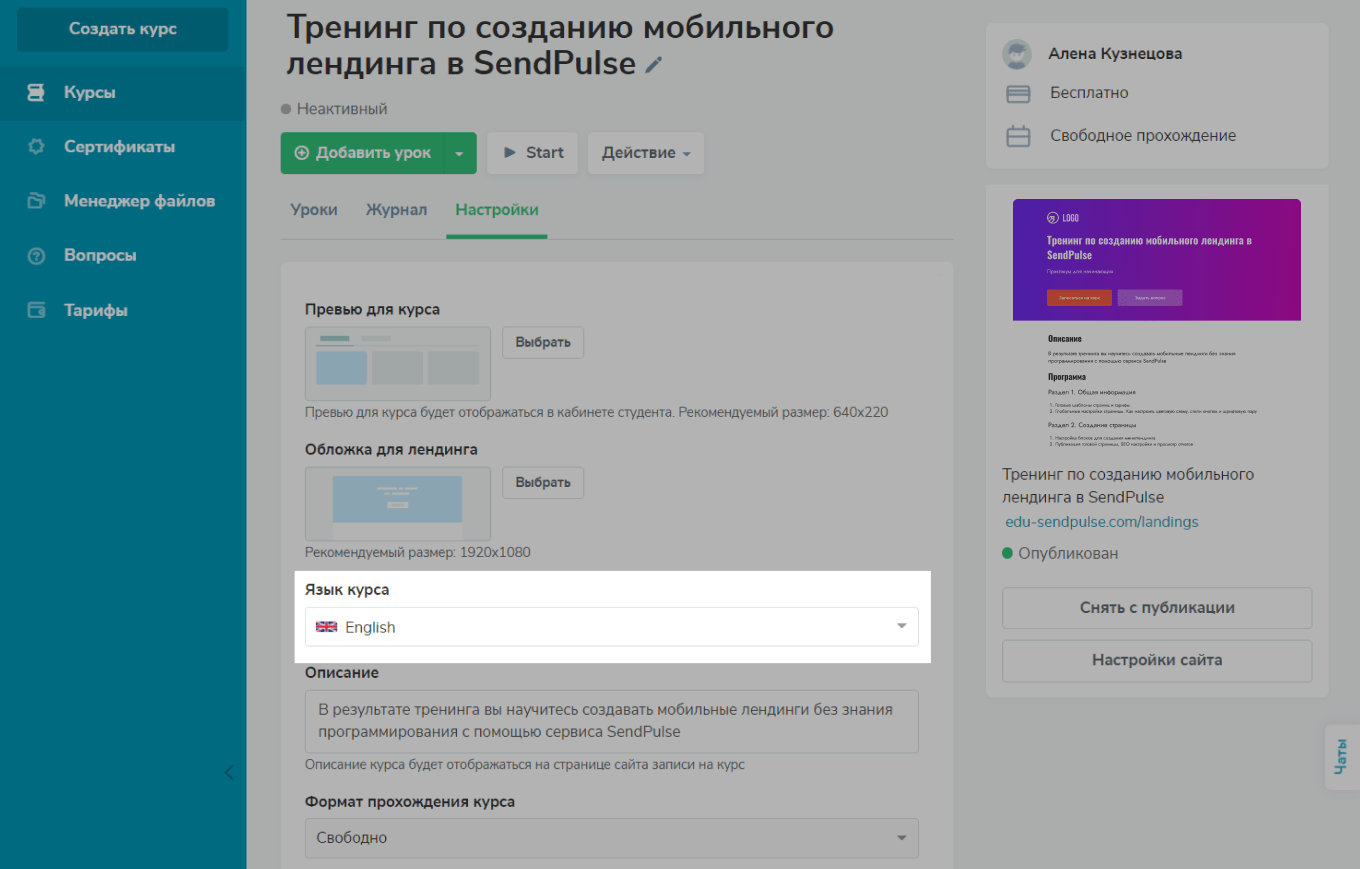Expand the Добавить урок dropdown arrow
1360x869 pixels.
[x=459, y=153]
